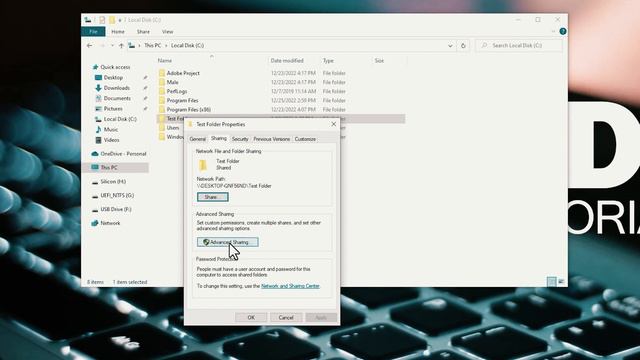Viewport: 640px width, 360px height.
Task: Select the Adobe Project folder
Action: click(x=183, y=73)
